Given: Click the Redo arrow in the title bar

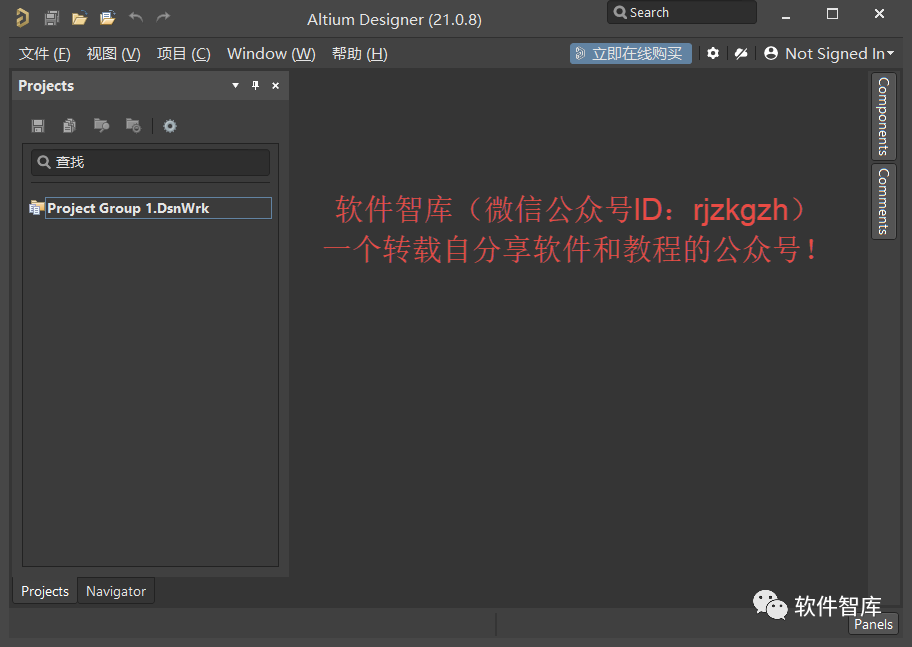Looking at the screenshot, I should pyautogui.click(x=163, y=17).
